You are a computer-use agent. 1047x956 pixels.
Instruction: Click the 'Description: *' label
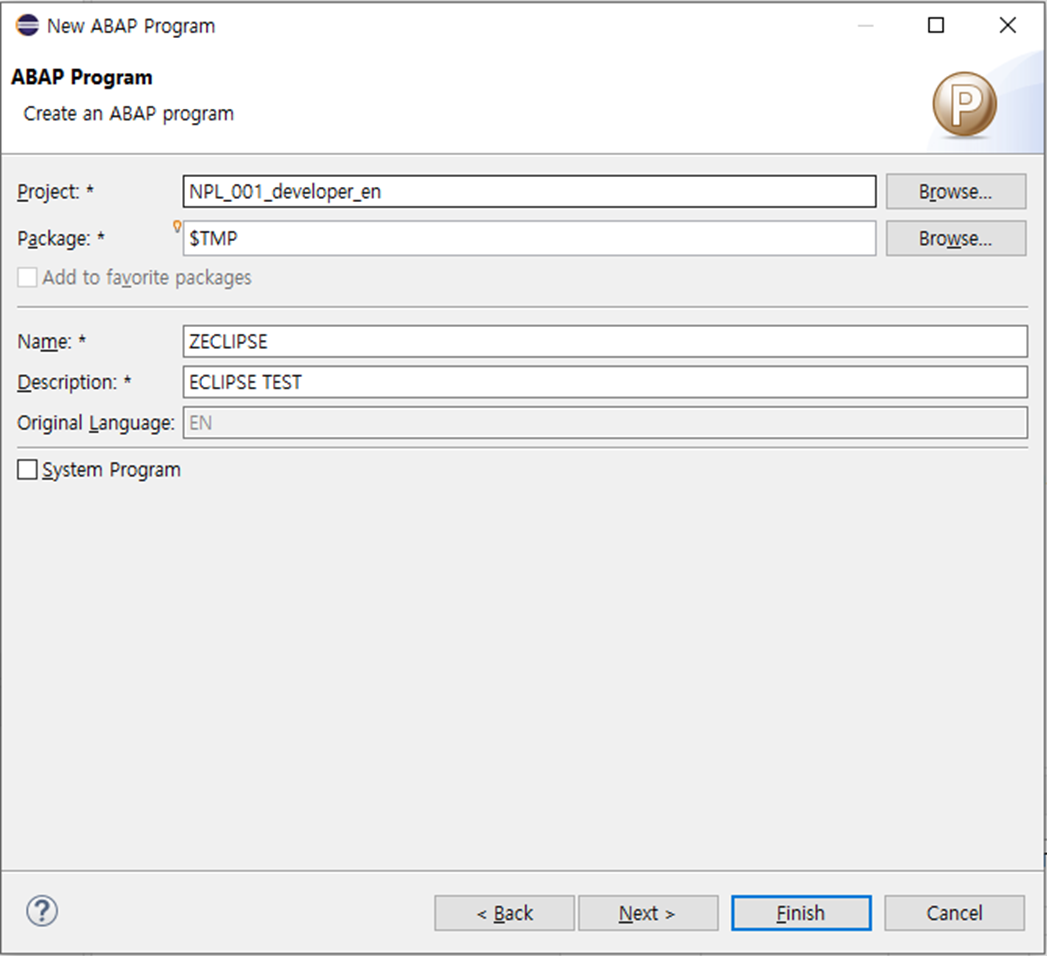coord(74,382)
